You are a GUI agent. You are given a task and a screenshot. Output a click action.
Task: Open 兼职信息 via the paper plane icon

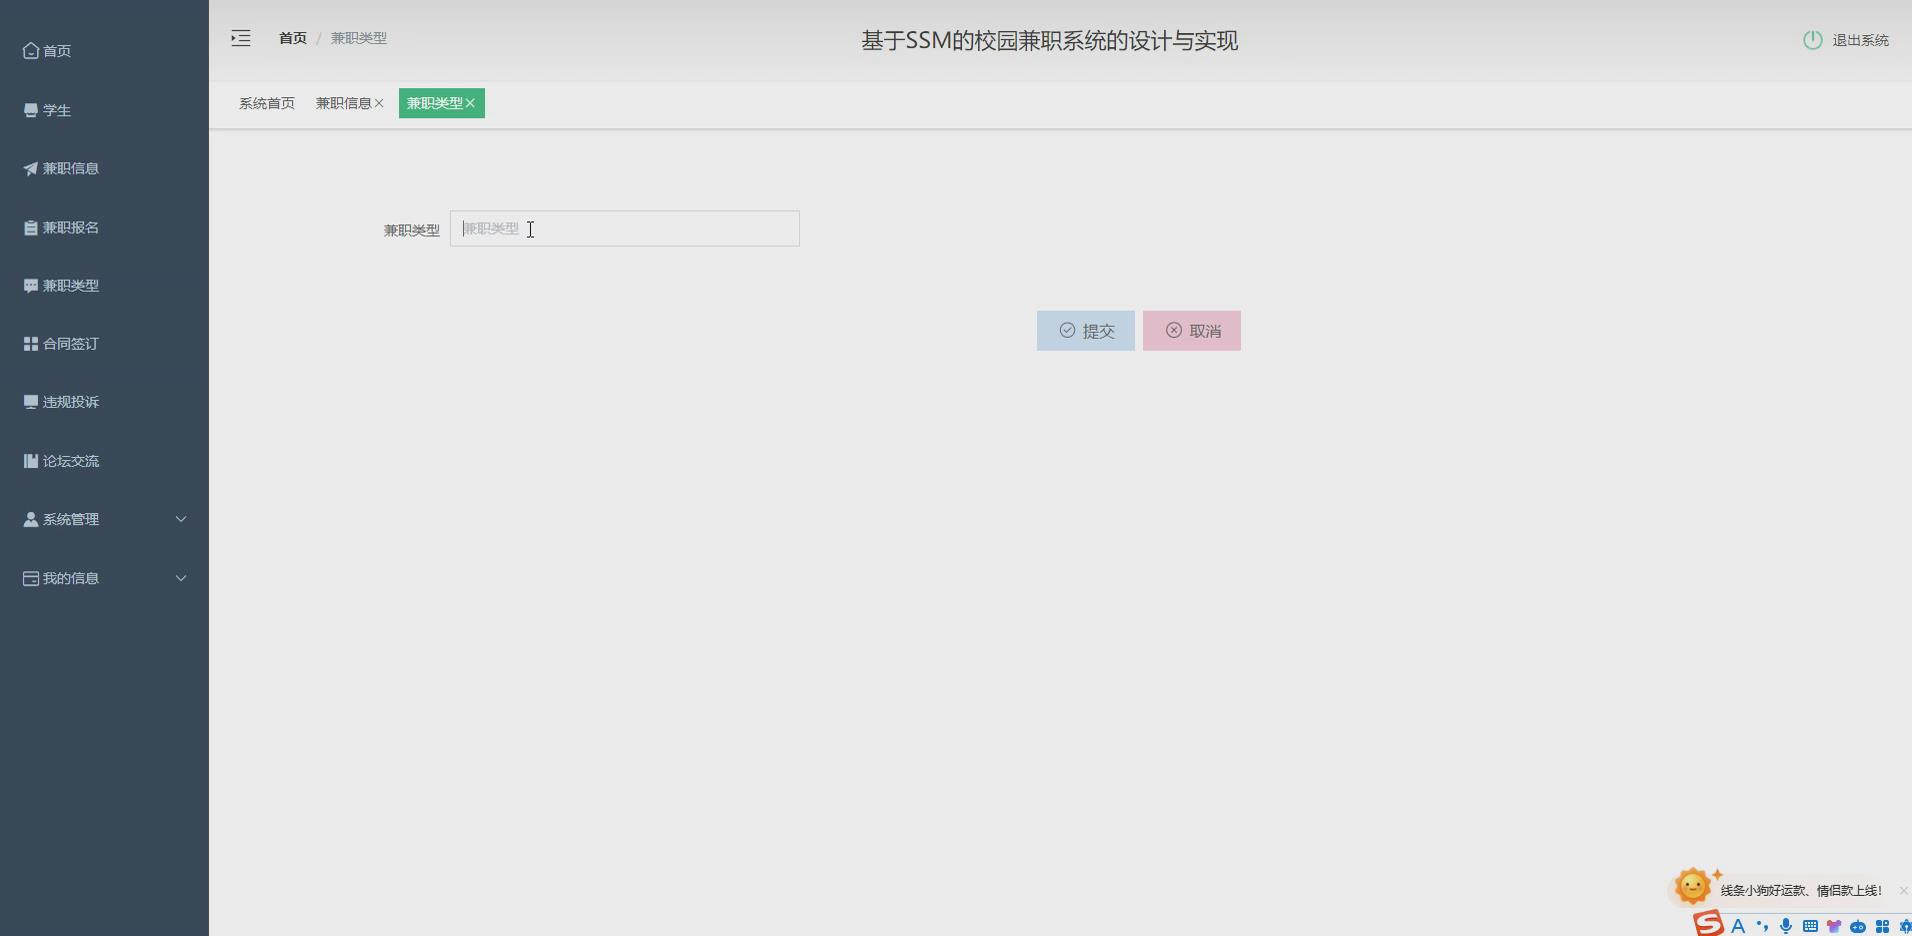[29, 168]
